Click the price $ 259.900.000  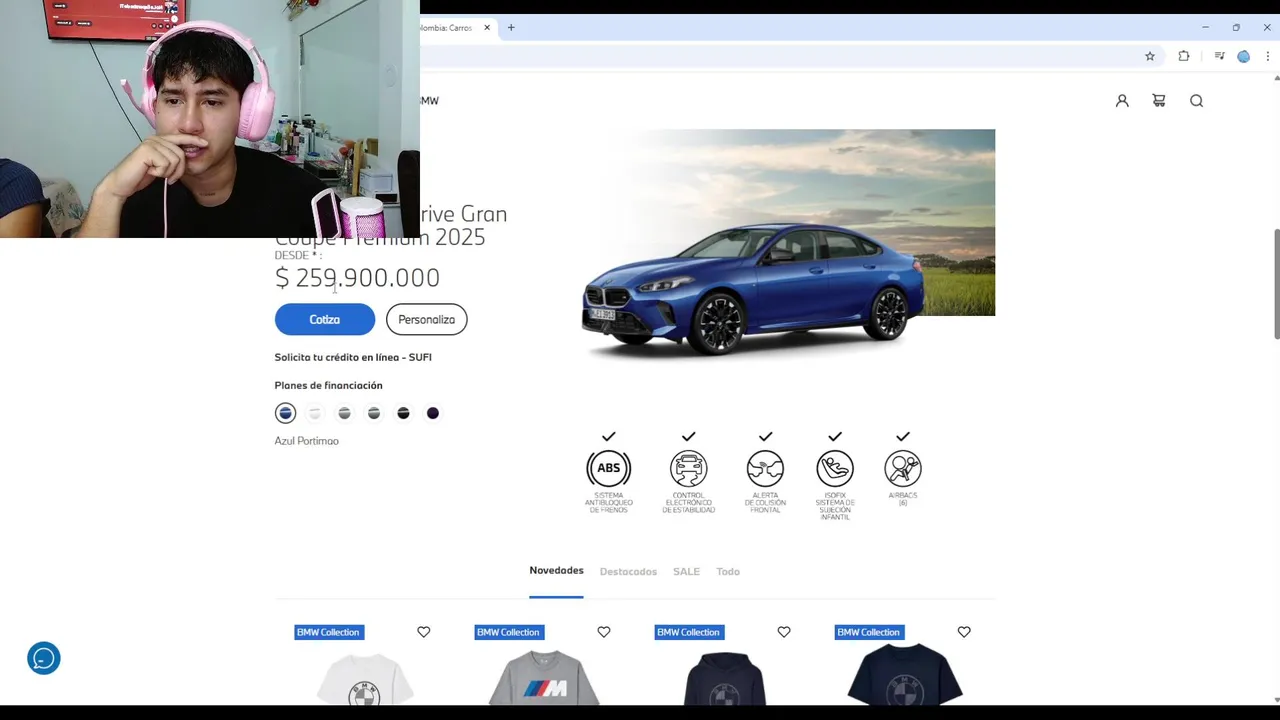tap(357, 278)
